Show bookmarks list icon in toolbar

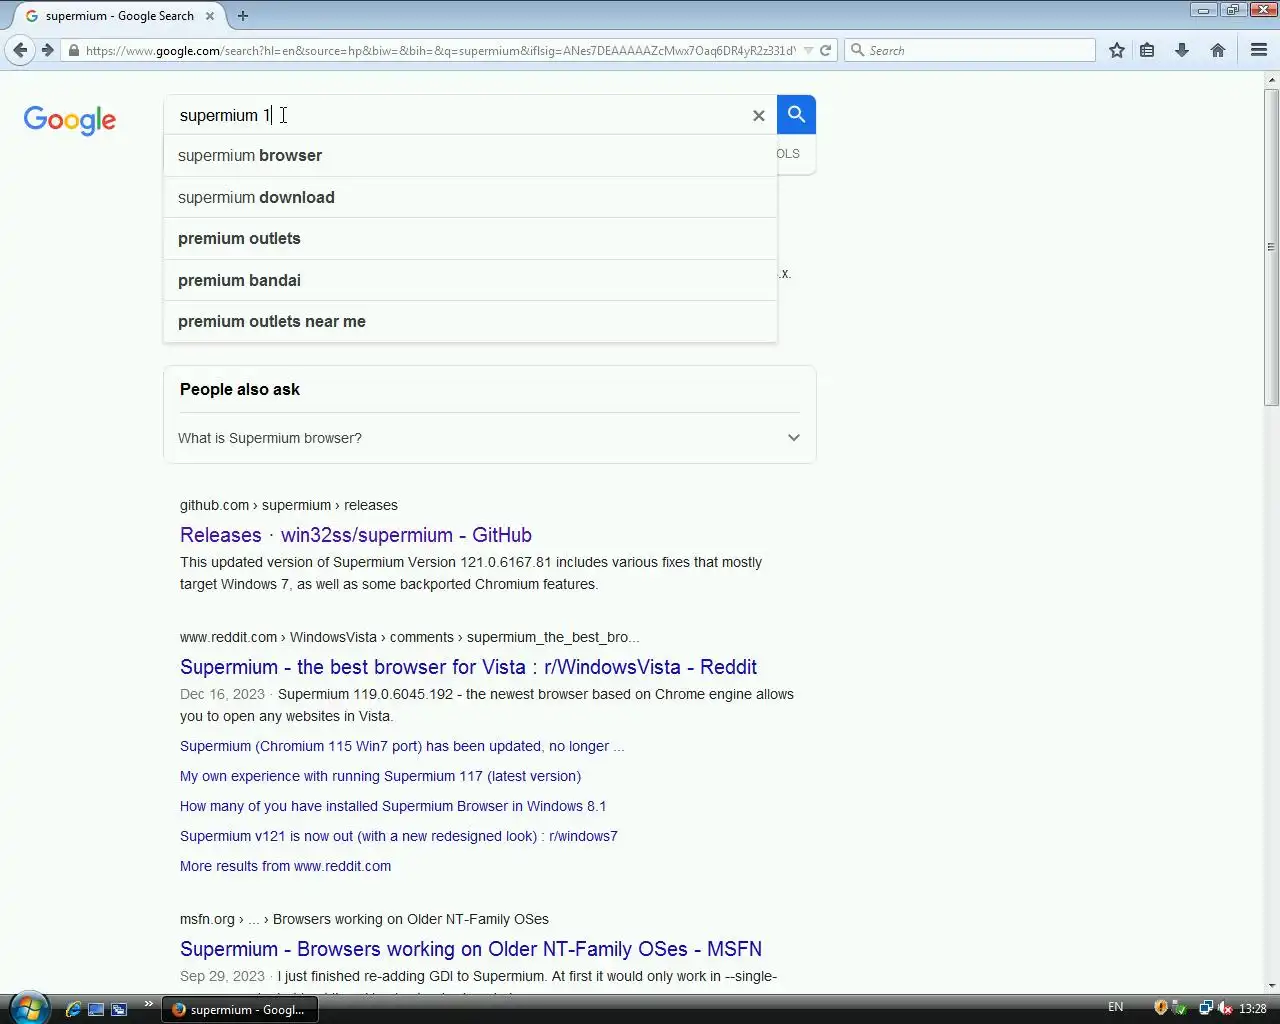pyautogui.click(x=1147, y=50)
